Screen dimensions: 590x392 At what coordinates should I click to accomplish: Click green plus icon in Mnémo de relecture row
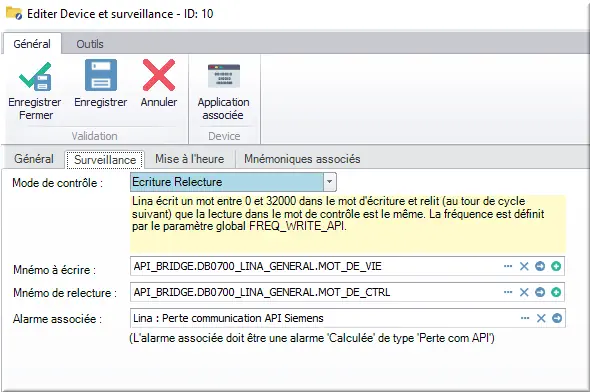[556, 292]
